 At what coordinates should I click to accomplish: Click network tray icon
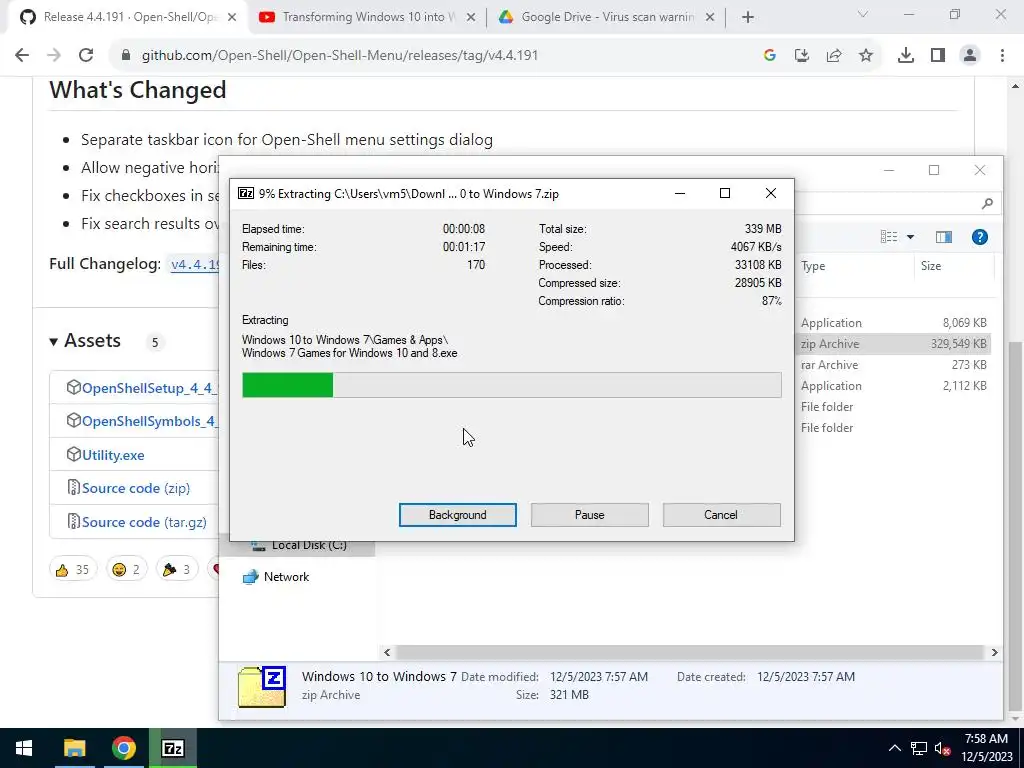[919, 748]
